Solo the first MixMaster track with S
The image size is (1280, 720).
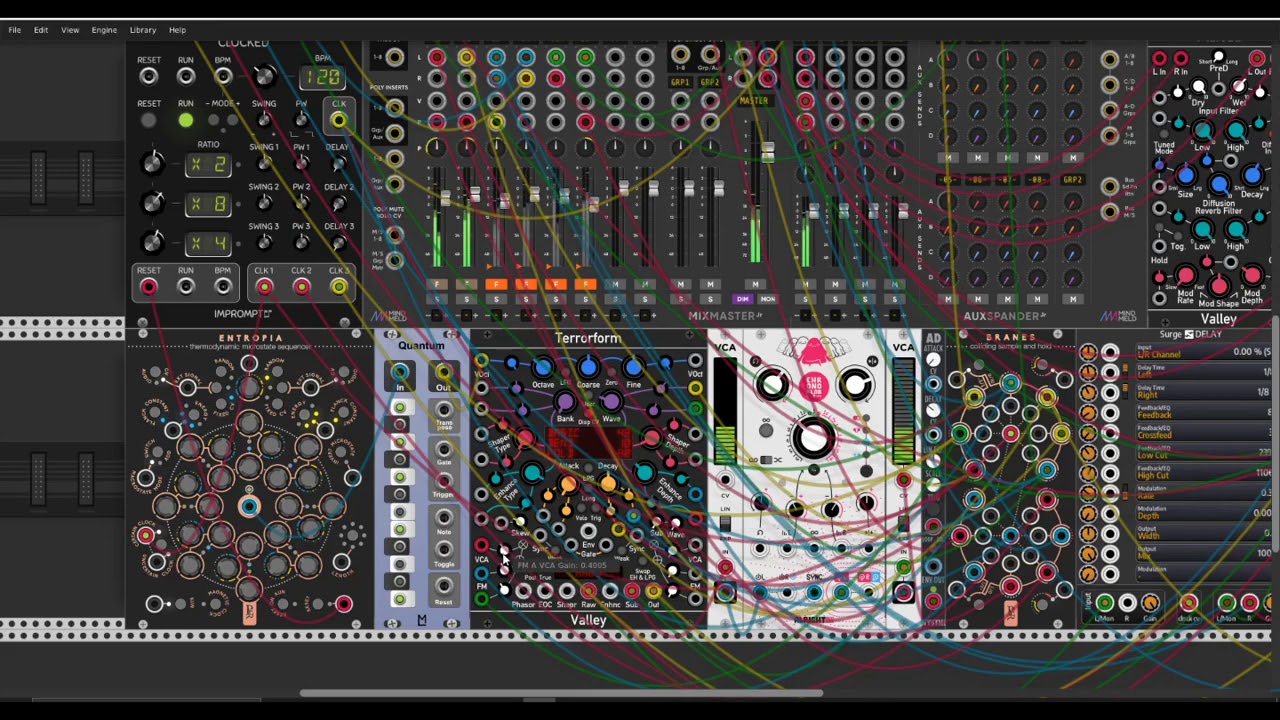pyautogui.click(x=436, y=299)
